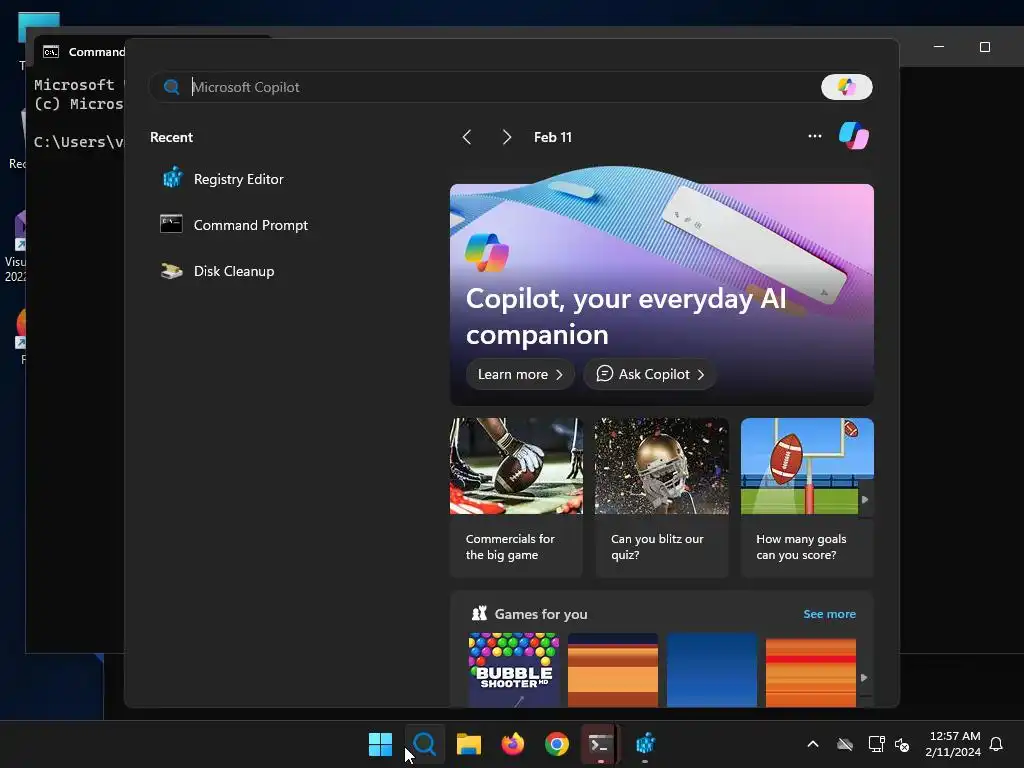Go to next day with right chevron

[507, 137]
